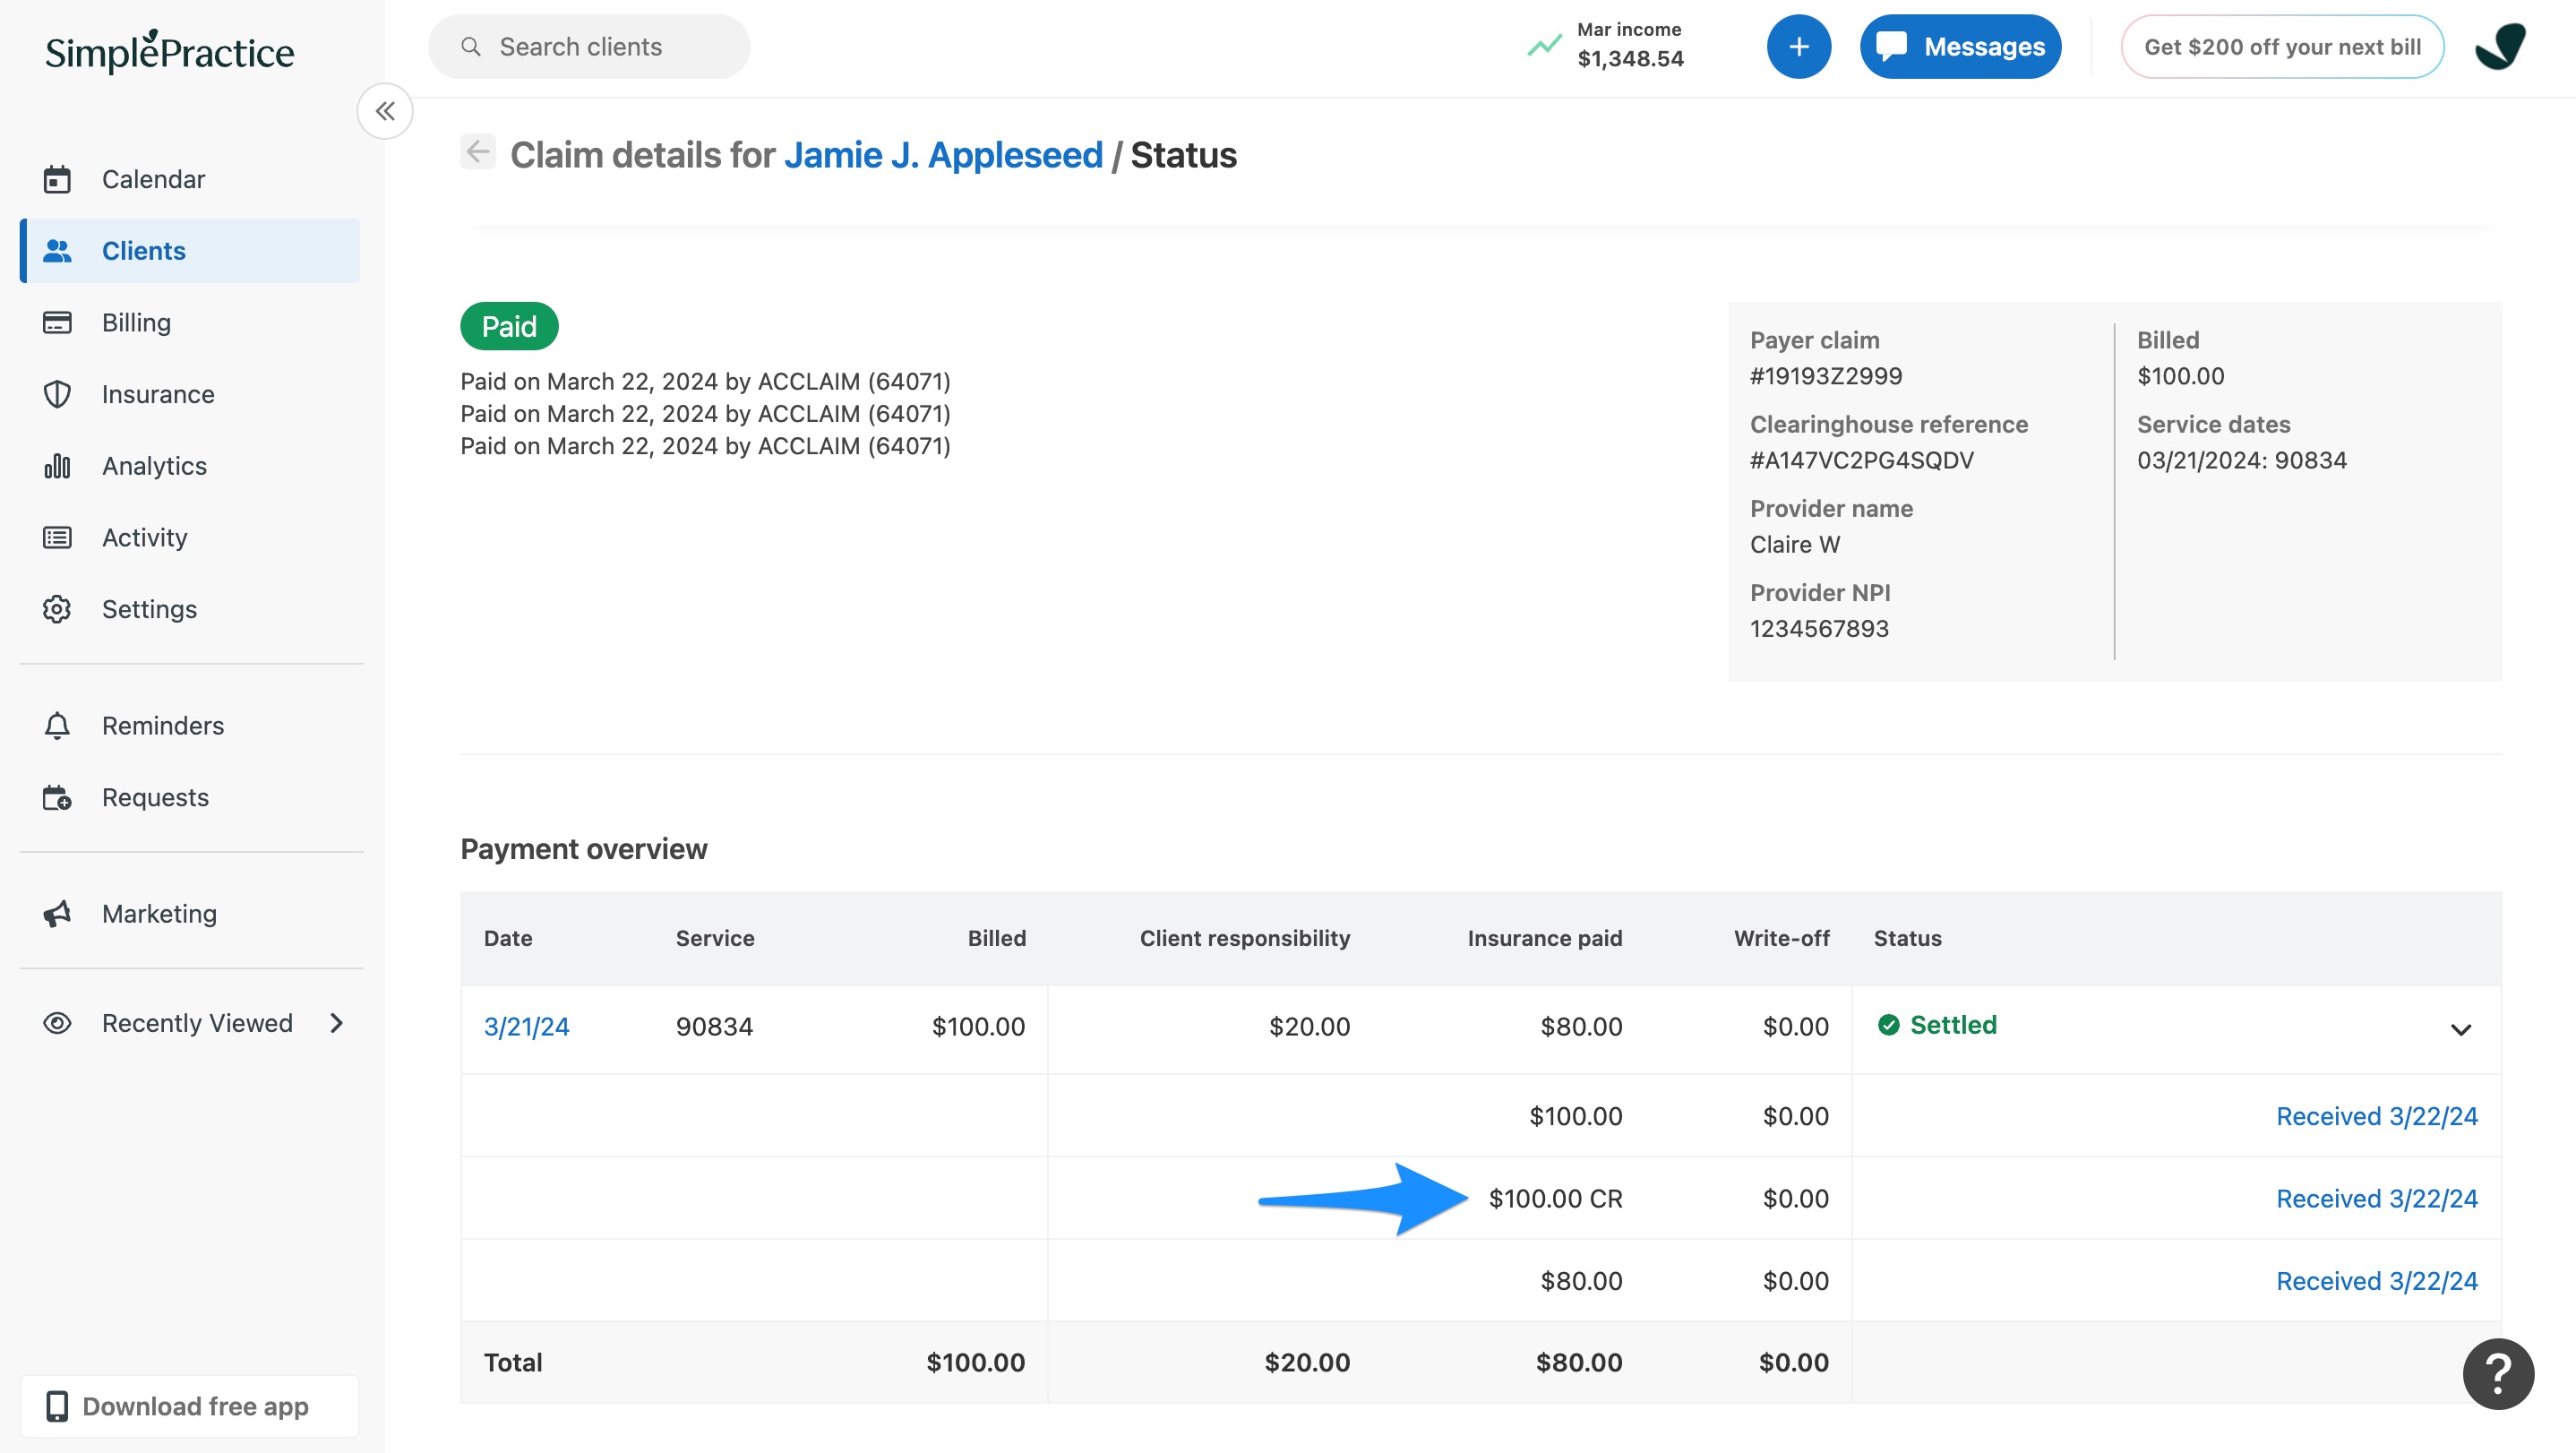Open Calendar in the sidebar
Image resolution: width=2576 pixels, height=1453 pixels.
click(190, 179)
